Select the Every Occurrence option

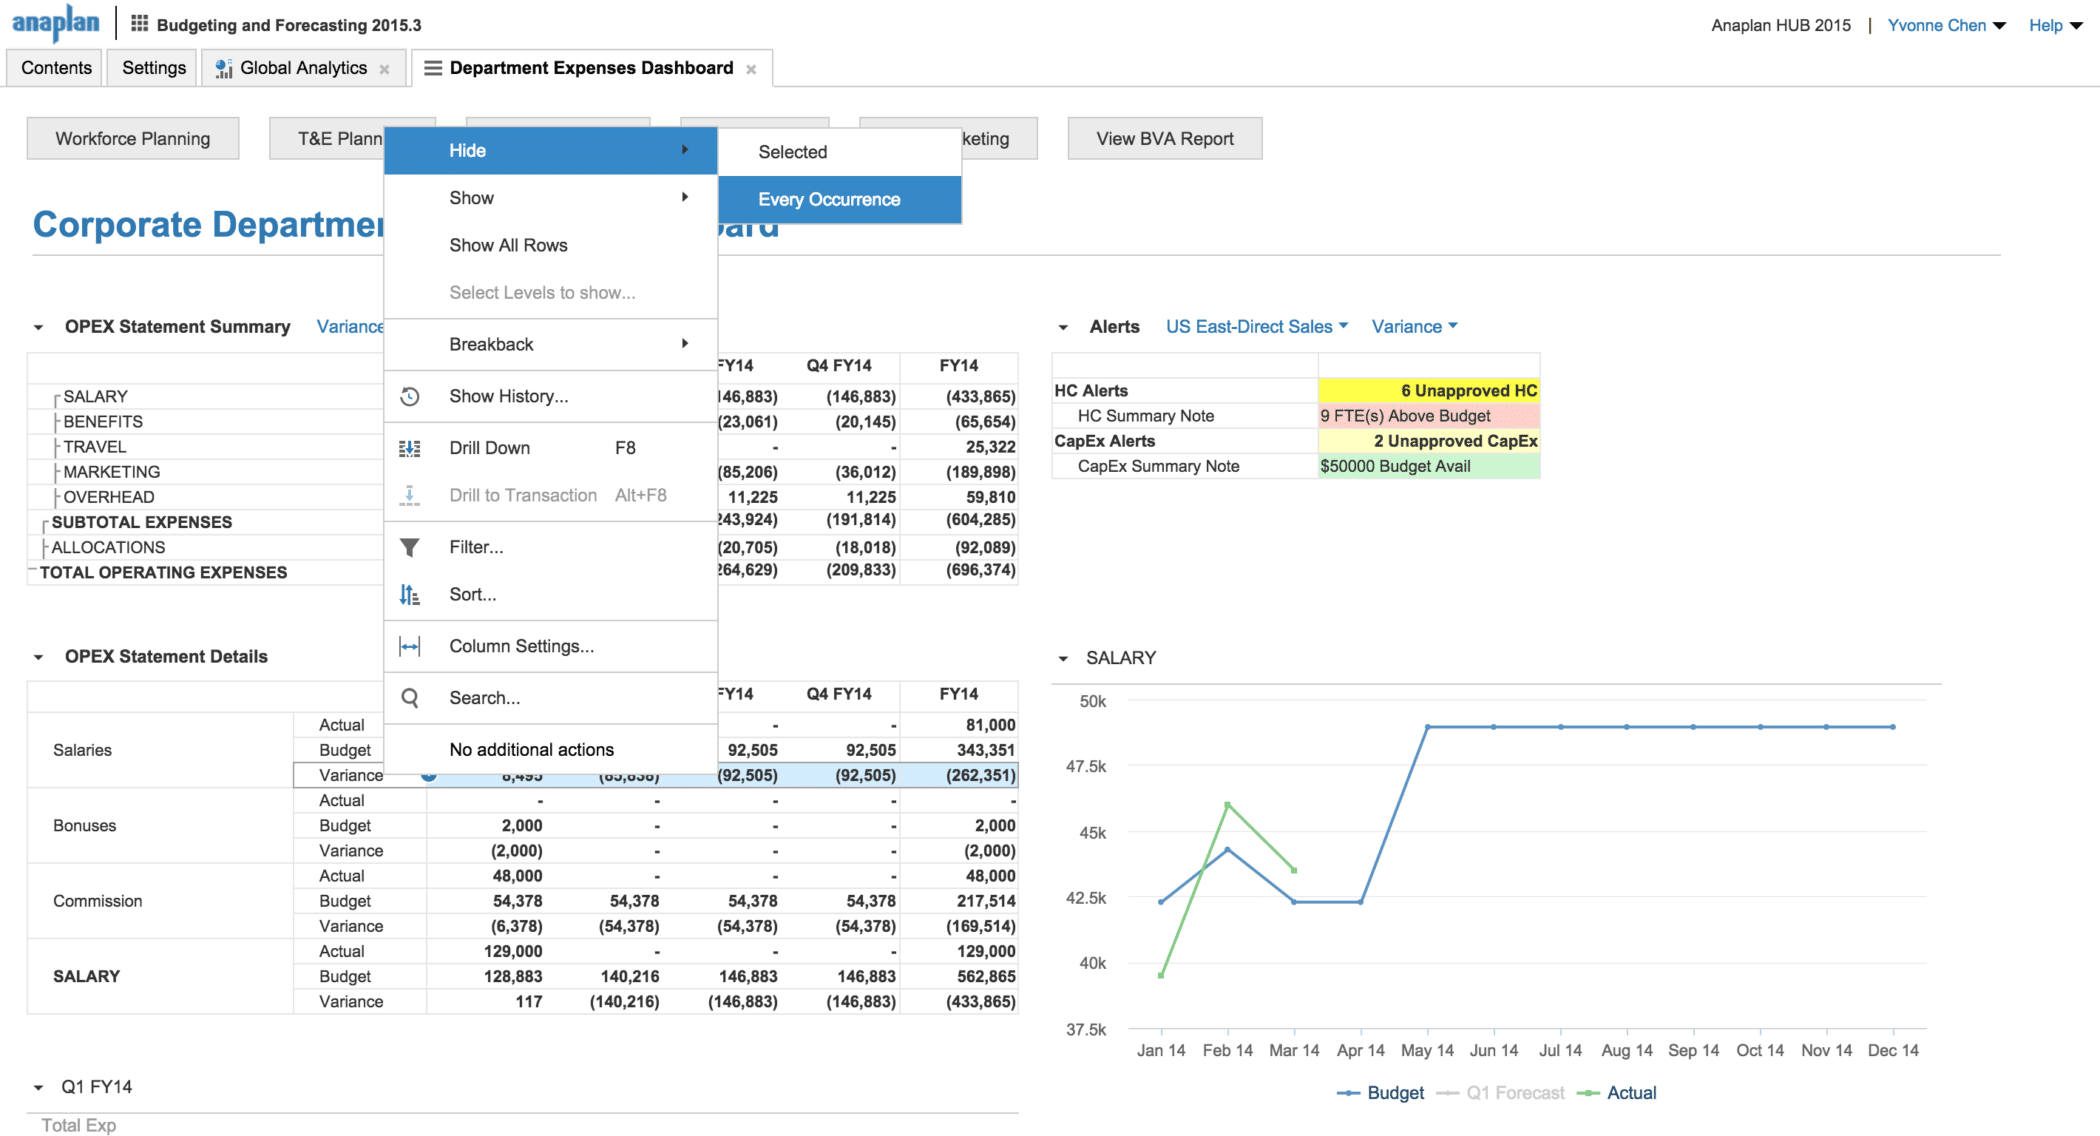click(840, 199)
